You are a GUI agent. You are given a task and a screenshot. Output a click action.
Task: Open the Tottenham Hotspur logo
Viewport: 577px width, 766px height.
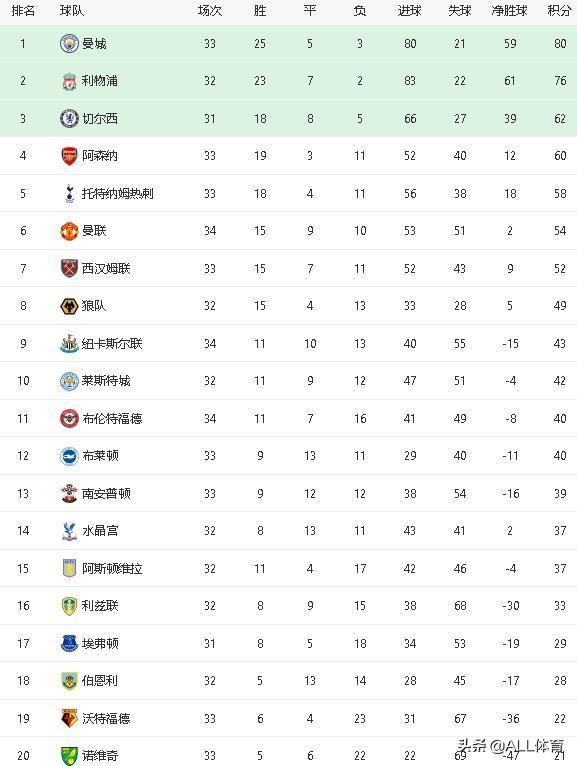(69, 193)
